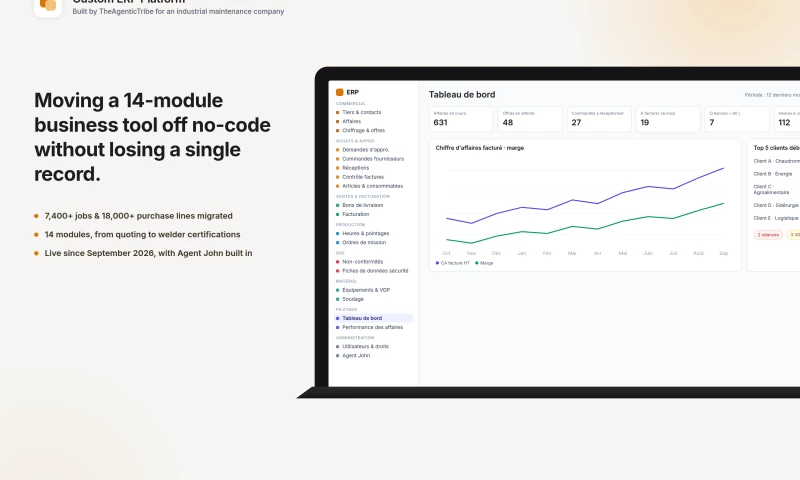
Task: Click the 'Top 5 clients' panel title
Action: tap(777, 148)
